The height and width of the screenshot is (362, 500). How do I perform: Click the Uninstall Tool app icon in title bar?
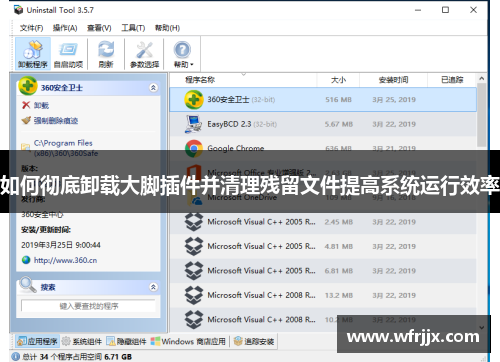[18, 10]
